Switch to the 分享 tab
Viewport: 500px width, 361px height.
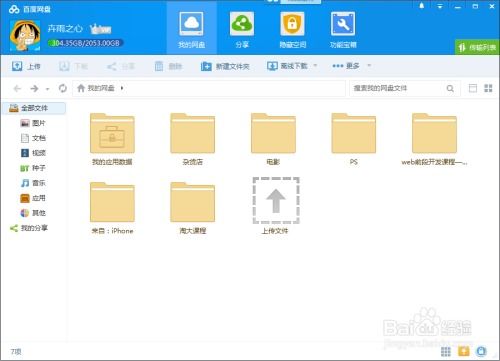pyautogui.click(x=242, y=30)
